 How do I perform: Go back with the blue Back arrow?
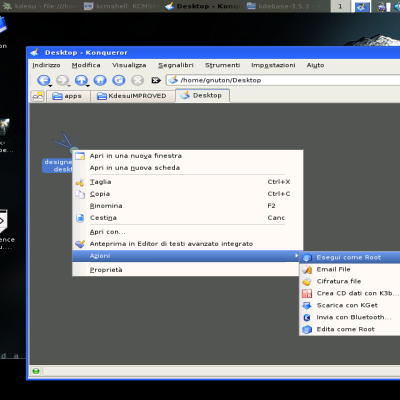(43, 80)
